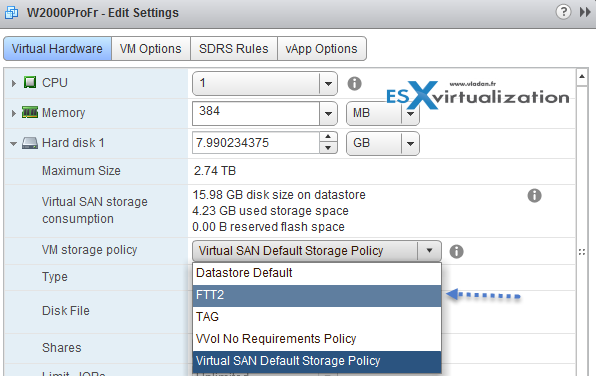Click the Maximum Size value 2.74 TB
Image resolution: width=596 pixels, height=376 pixels.
click(215, 171)
